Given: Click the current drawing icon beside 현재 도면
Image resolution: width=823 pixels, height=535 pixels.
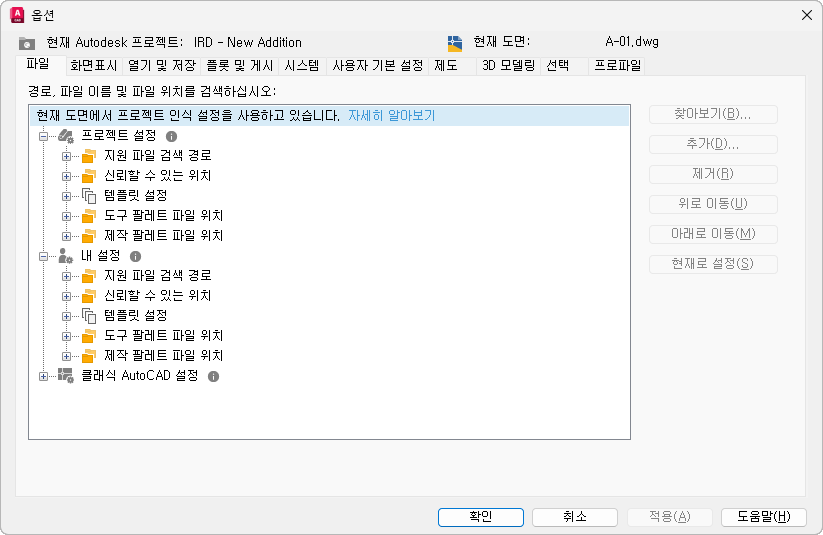Looking at the screenshot, I should (455, 43).
